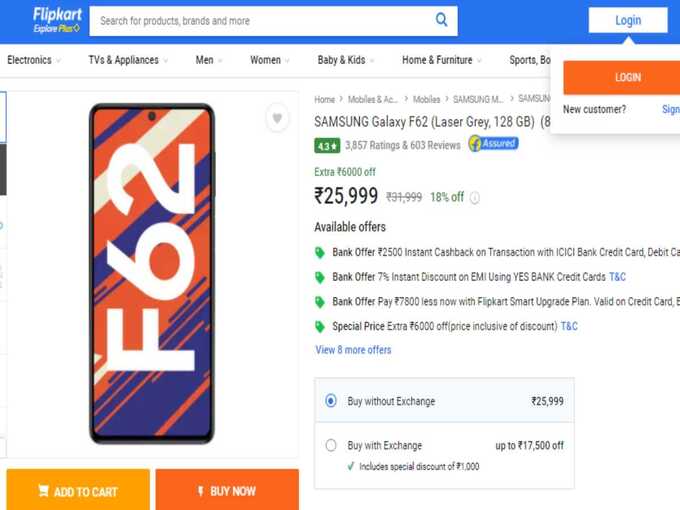Viewport: 680px width, 510px height.
Task: Expand Home & Furniture dropdown
Action: 442,60
